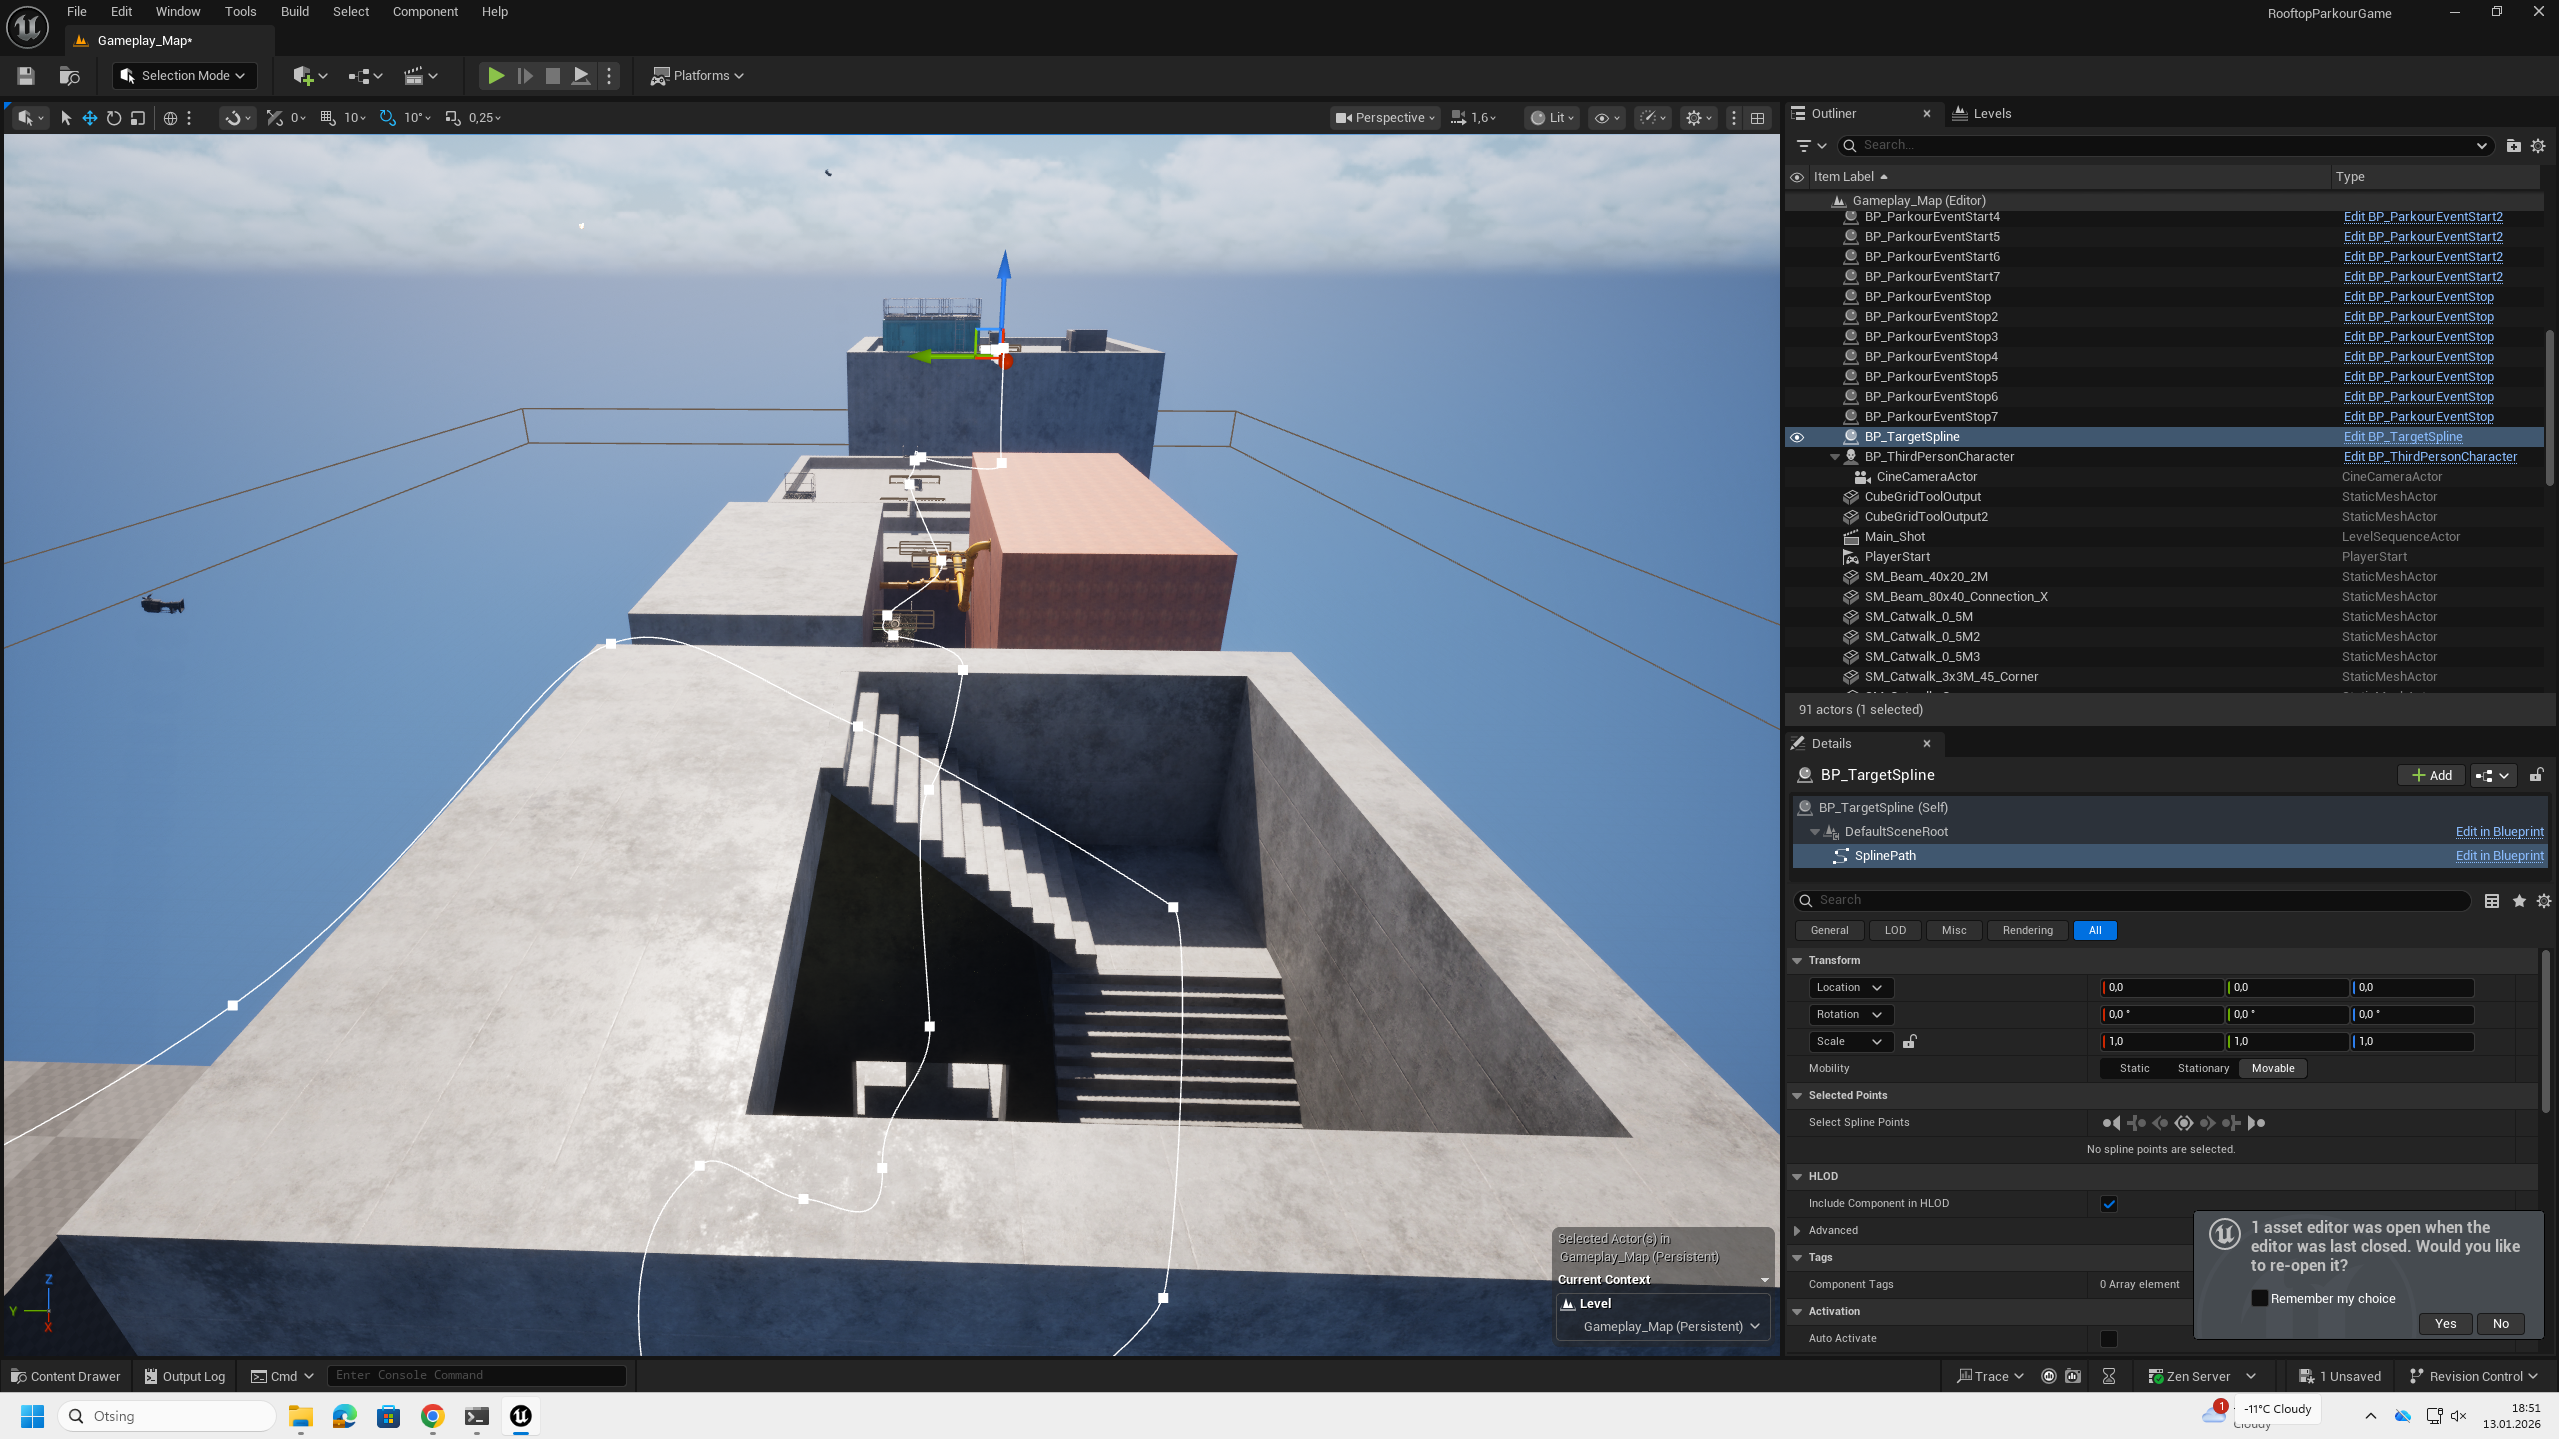Click the Edit BP_TargetSpline link

(x=2402, y=437)
